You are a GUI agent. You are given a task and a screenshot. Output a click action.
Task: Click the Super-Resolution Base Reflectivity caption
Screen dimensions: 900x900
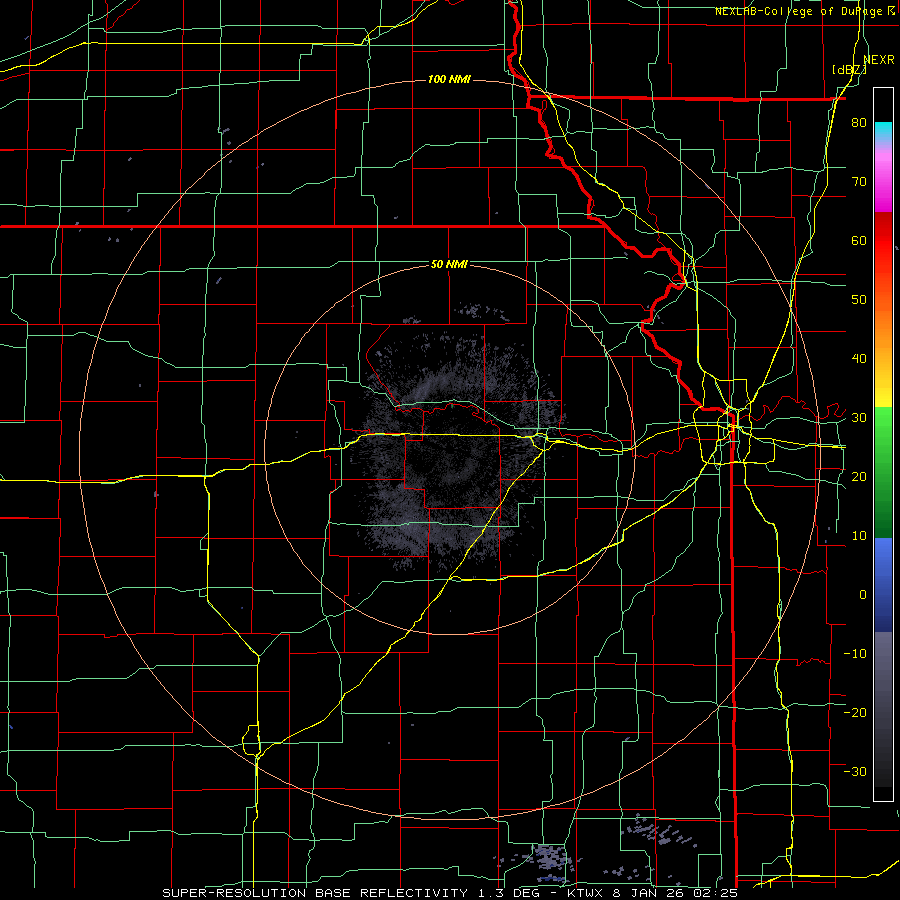(x=449, y=893)
